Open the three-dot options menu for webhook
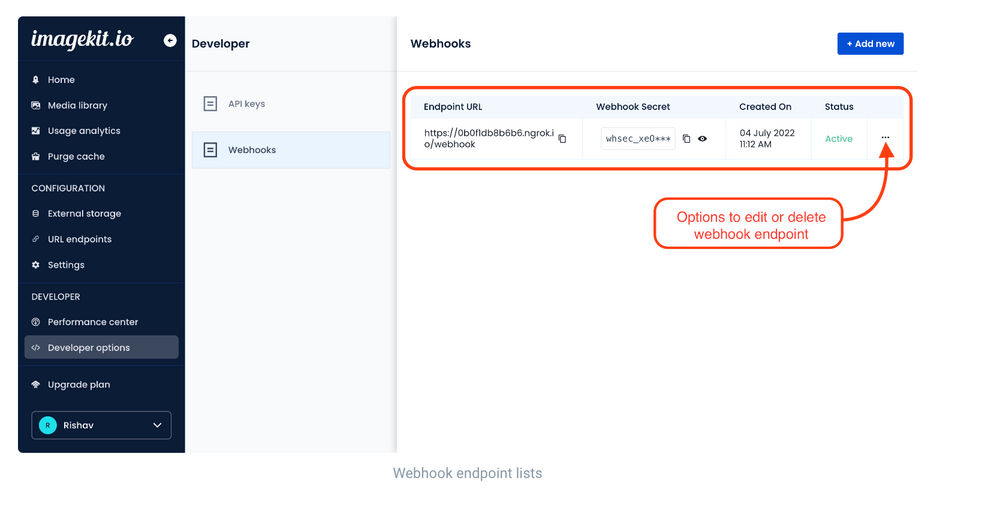Viewport: 1000px width, 510px height. (885, 138)
